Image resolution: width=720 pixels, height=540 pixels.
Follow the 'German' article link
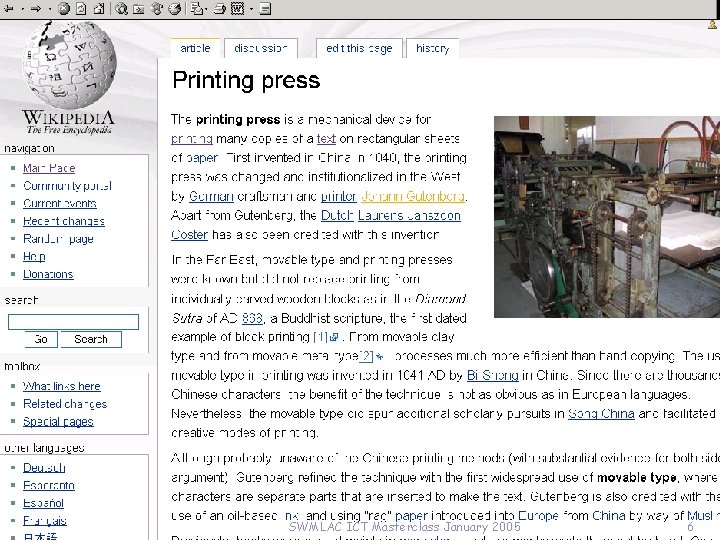coord(211,196)
